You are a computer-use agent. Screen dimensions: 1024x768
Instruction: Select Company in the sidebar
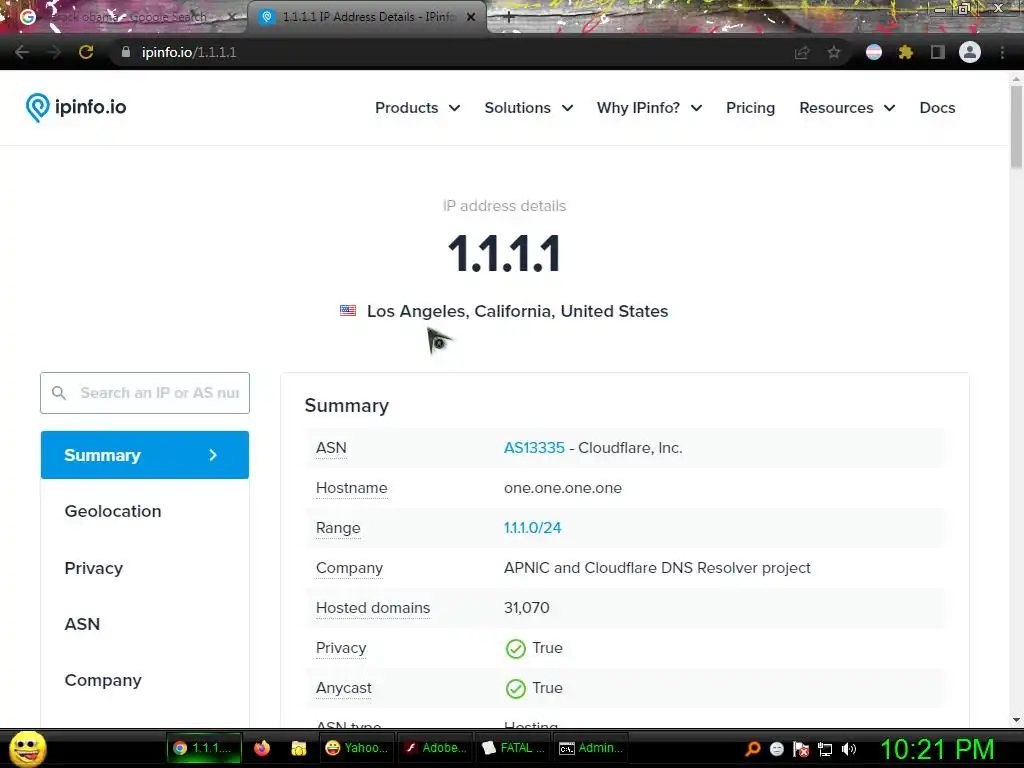(x=103, y=680)
